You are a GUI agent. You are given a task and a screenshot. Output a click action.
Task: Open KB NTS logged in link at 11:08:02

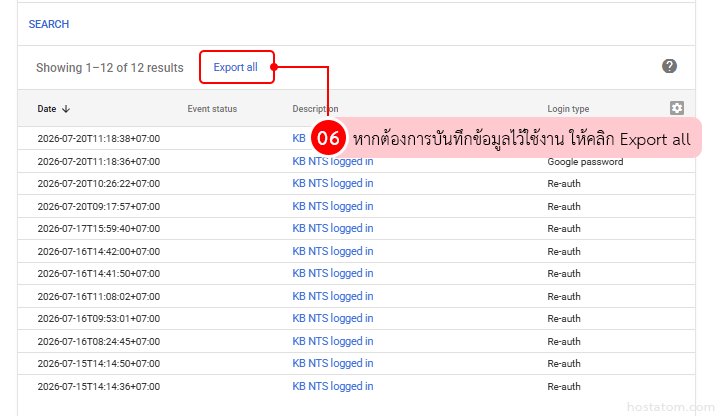click(333, 296)
